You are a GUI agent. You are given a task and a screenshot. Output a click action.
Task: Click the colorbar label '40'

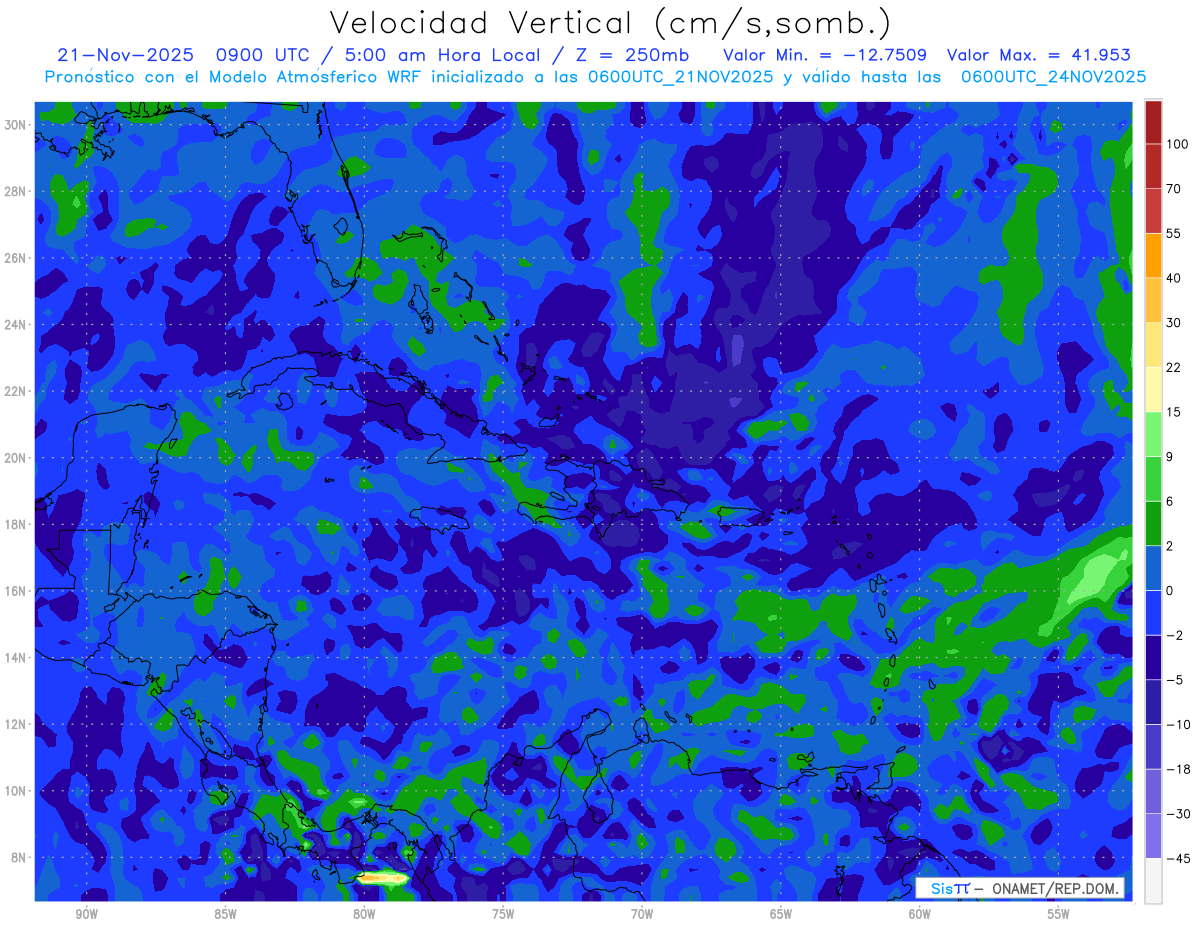coord(1173,278)
